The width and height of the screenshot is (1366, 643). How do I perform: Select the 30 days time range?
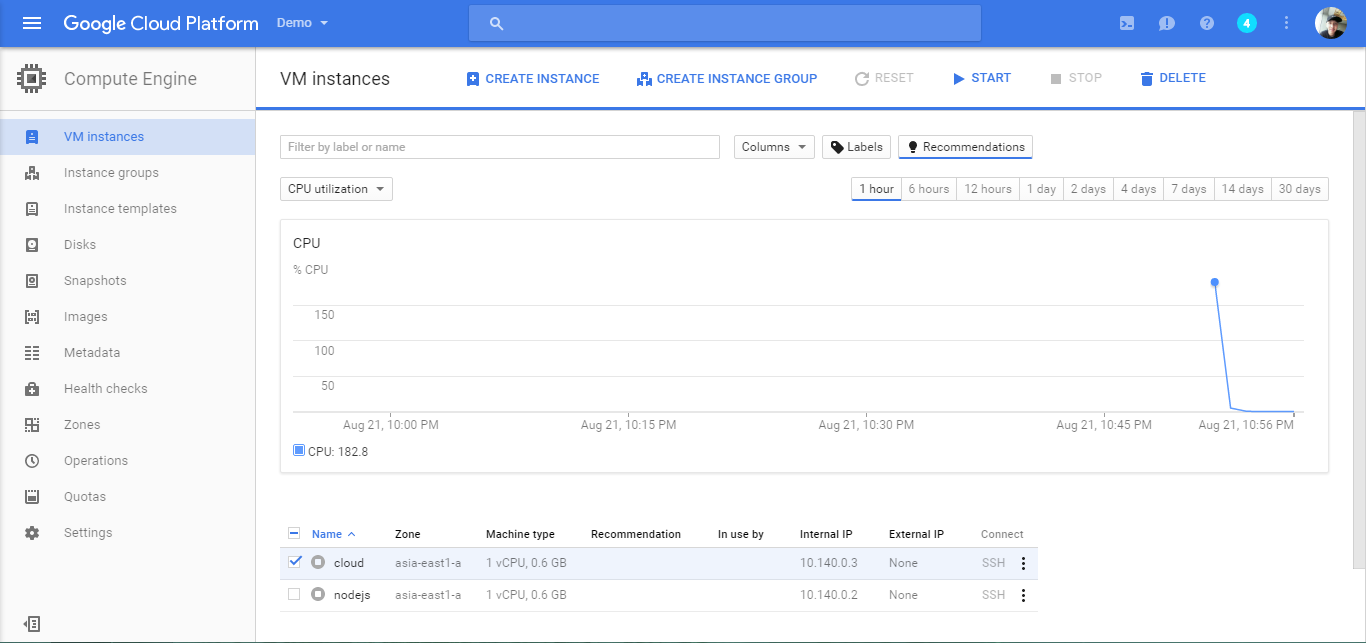[x=1300, y=189]
